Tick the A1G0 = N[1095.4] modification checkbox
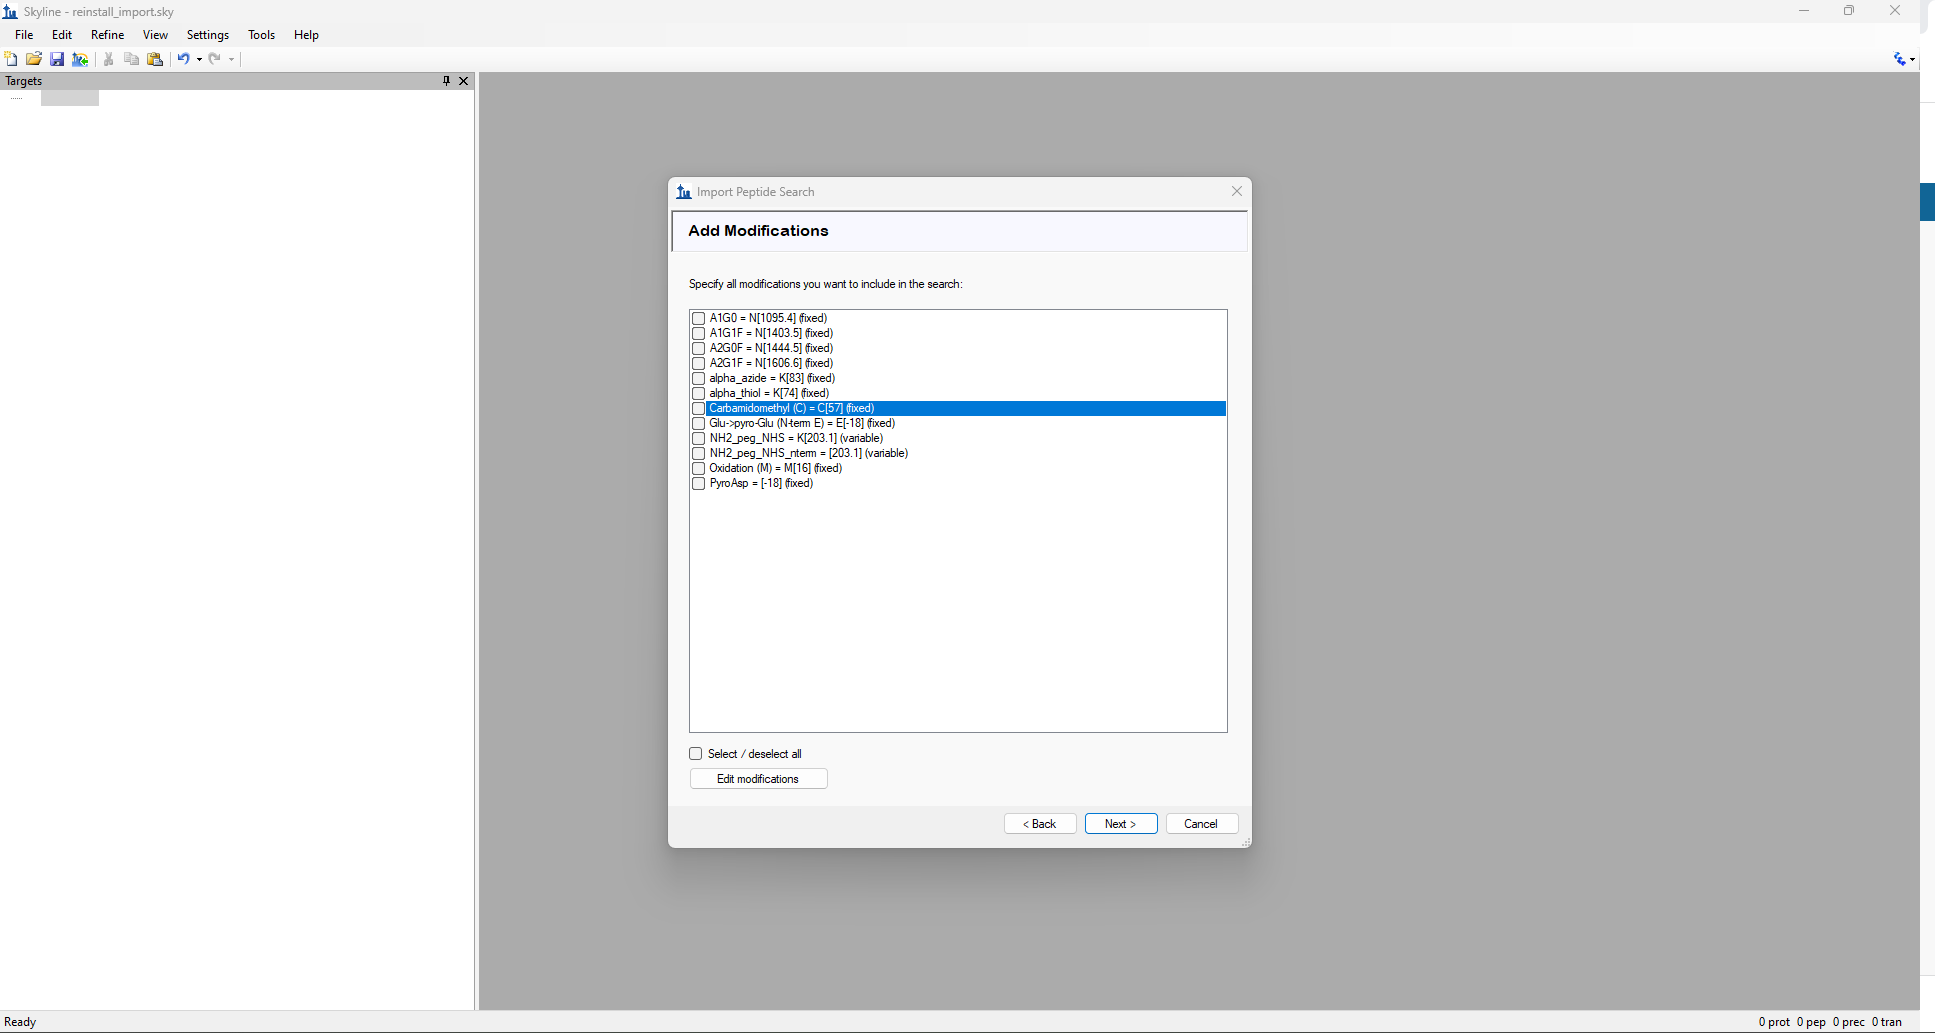This screenshot has height=1033, width=1935. point(698,318)
